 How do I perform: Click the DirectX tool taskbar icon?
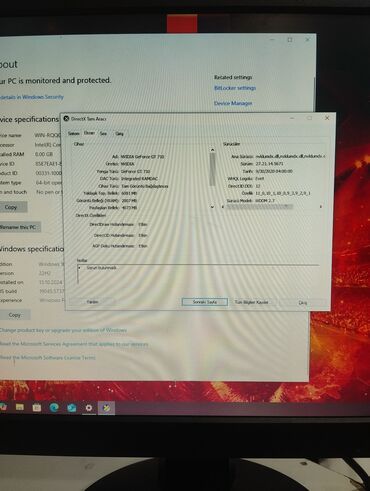[106, 408]
